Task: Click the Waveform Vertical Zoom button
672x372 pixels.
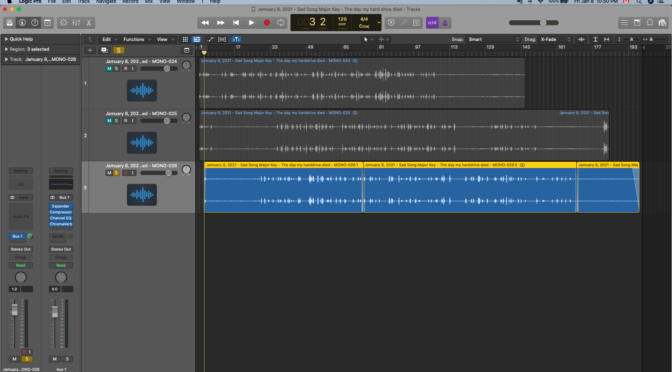Action: tap(581, 39)
